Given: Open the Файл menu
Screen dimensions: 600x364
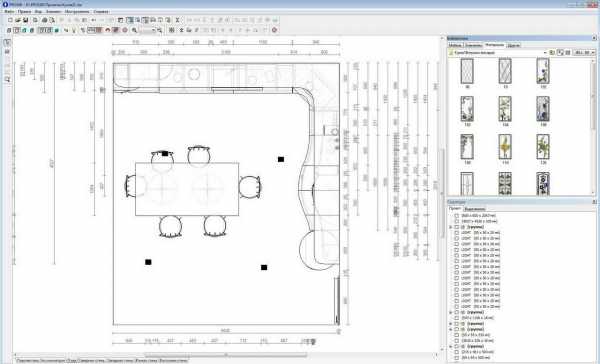Looking at the screenshot, I should tap(9, 11).
